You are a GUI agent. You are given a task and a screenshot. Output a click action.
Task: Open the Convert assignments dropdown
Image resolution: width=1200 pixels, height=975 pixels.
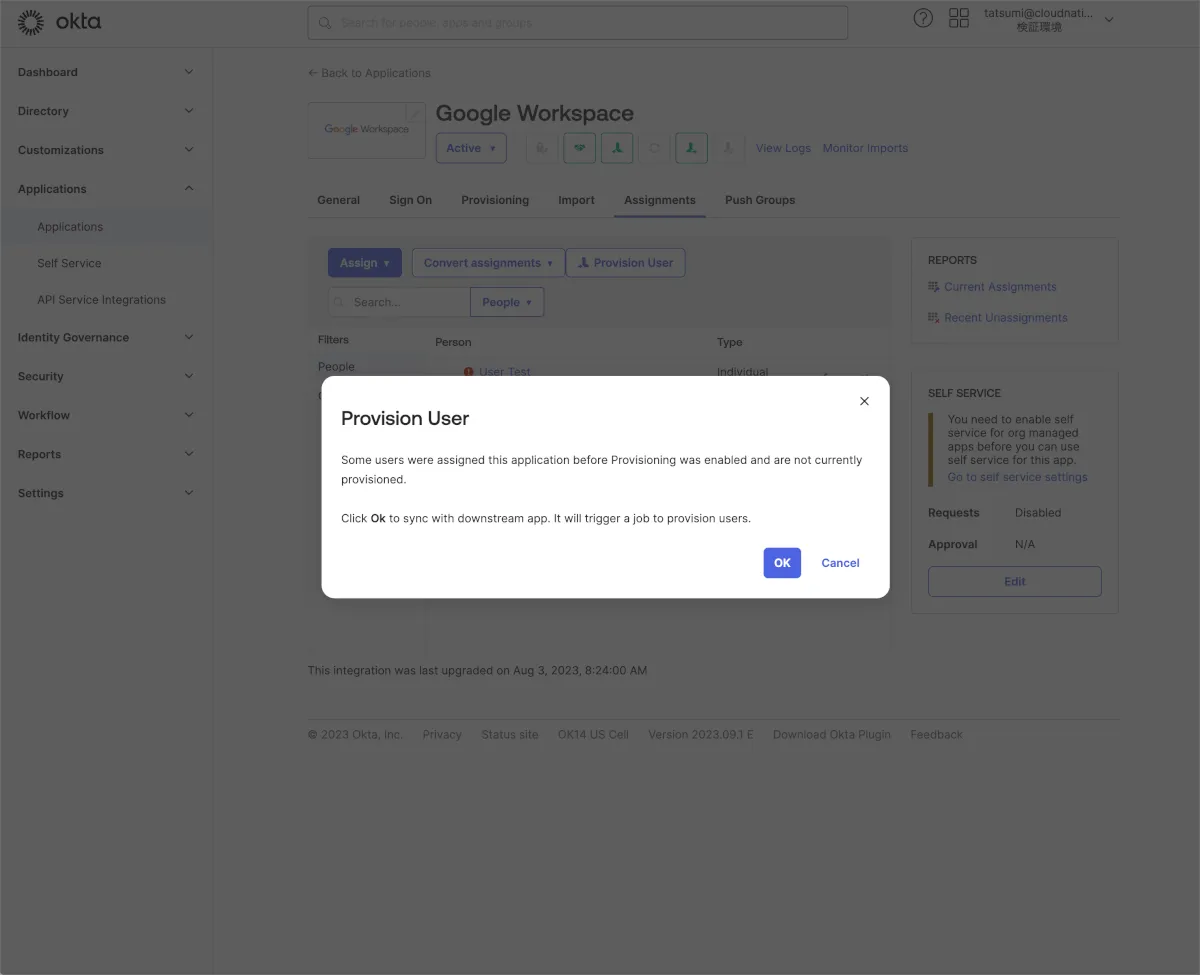click(488, 263)
